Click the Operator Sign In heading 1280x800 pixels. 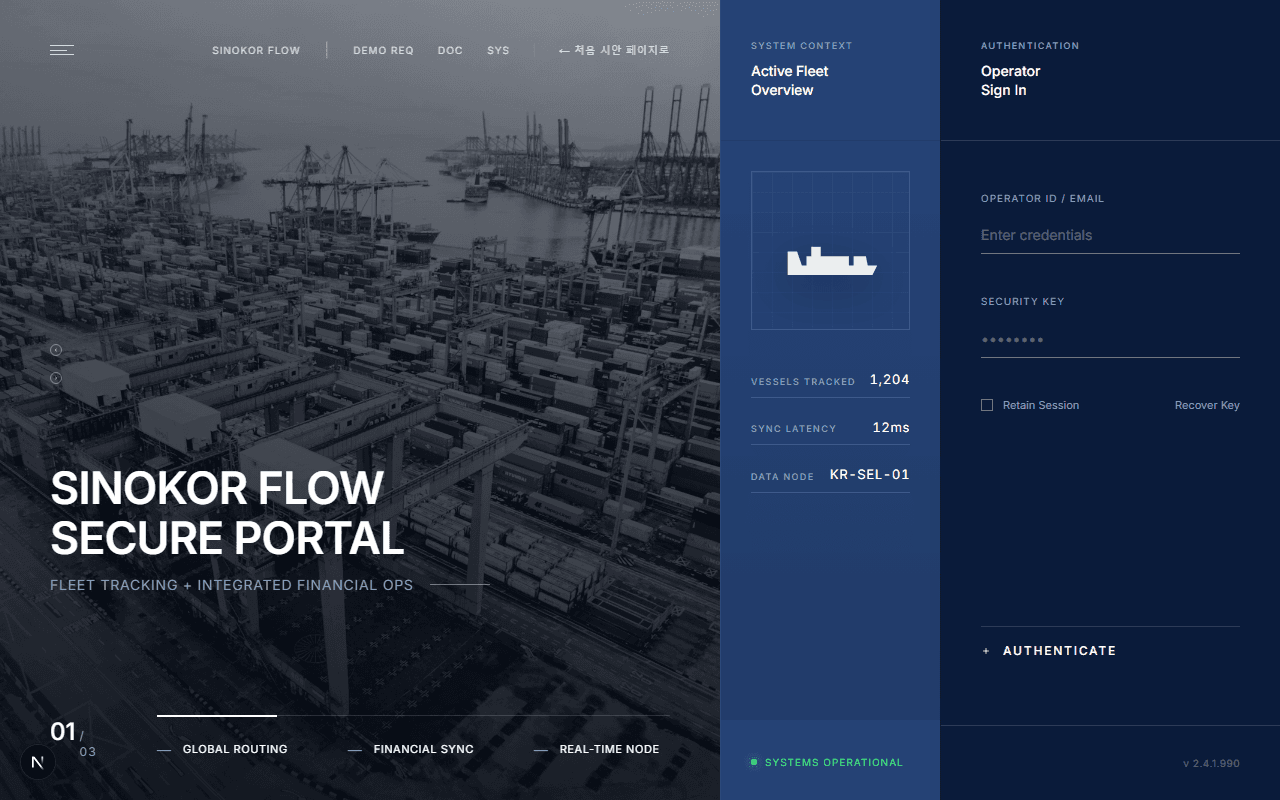(1011, 80)
